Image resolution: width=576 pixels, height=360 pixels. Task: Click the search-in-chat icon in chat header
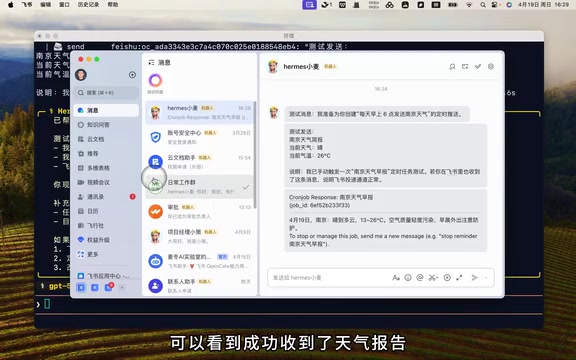pyautogui.click(x=452, y=66)
